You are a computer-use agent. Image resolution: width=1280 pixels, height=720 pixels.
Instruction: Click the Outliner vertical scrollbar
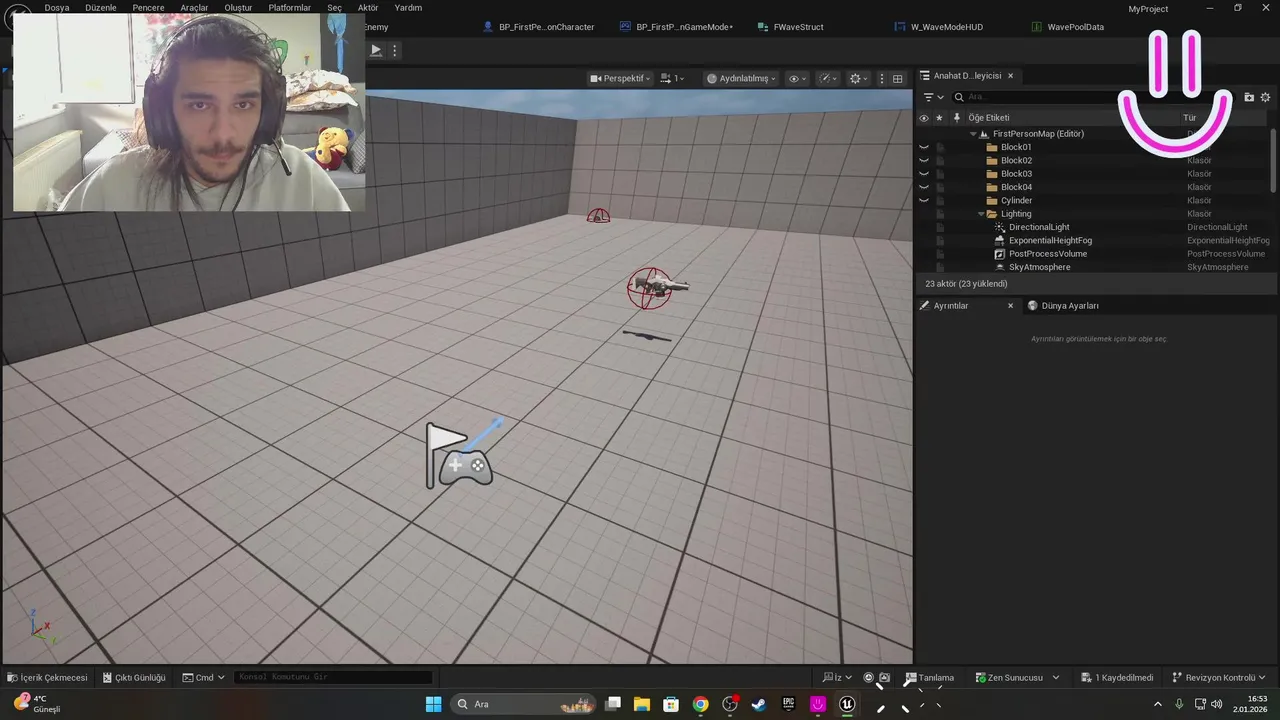pos(1274,160)
